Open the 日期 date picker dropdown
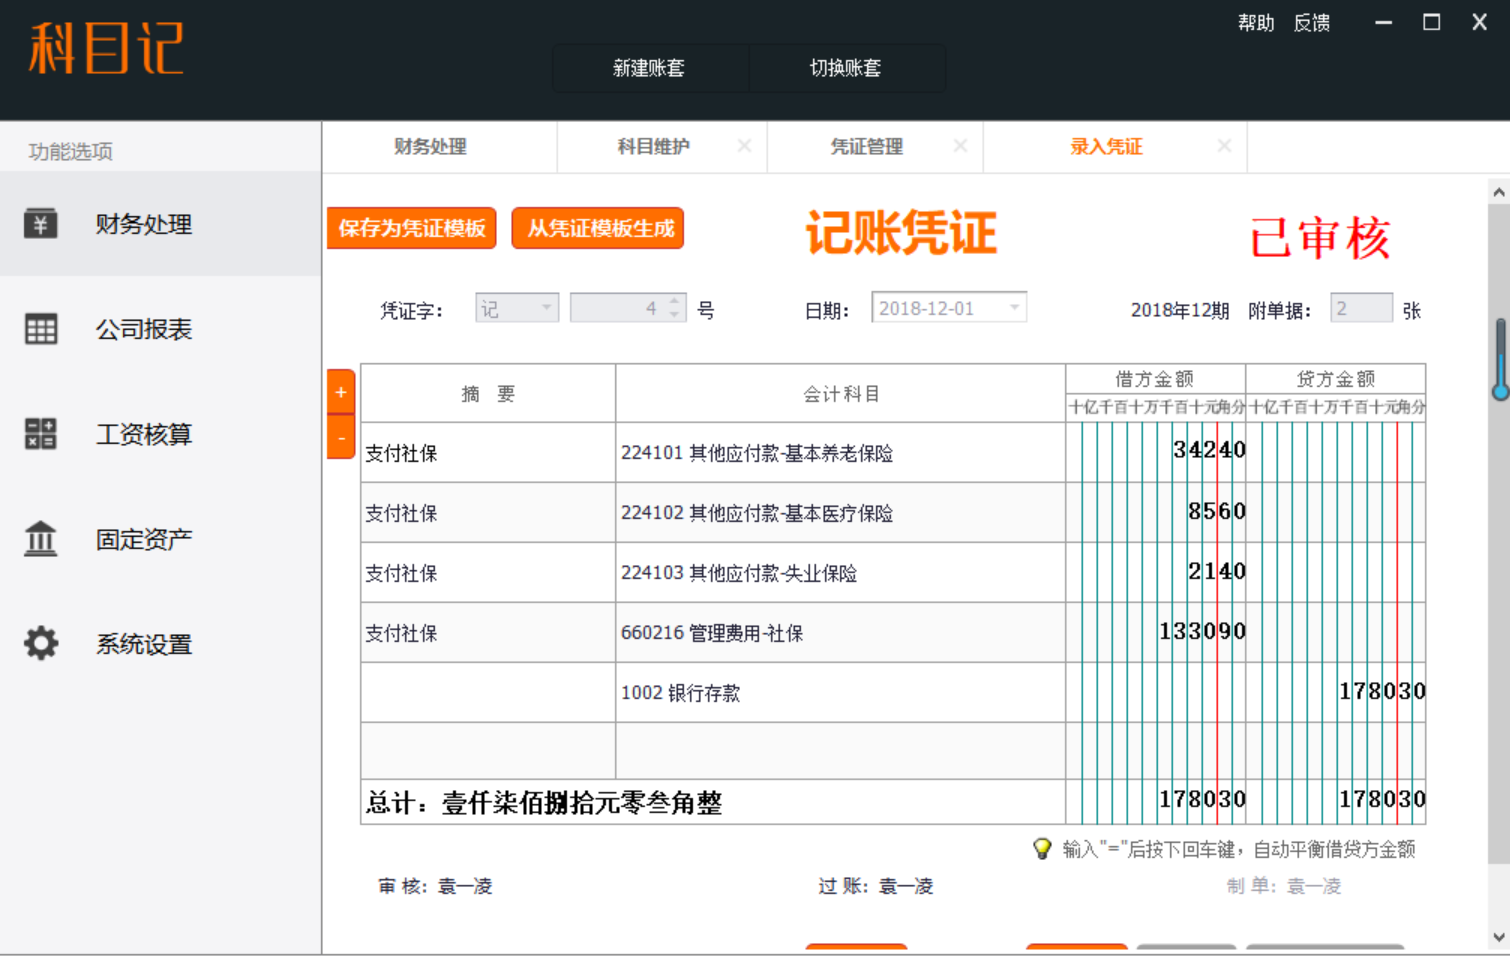 pos(1014,308)
